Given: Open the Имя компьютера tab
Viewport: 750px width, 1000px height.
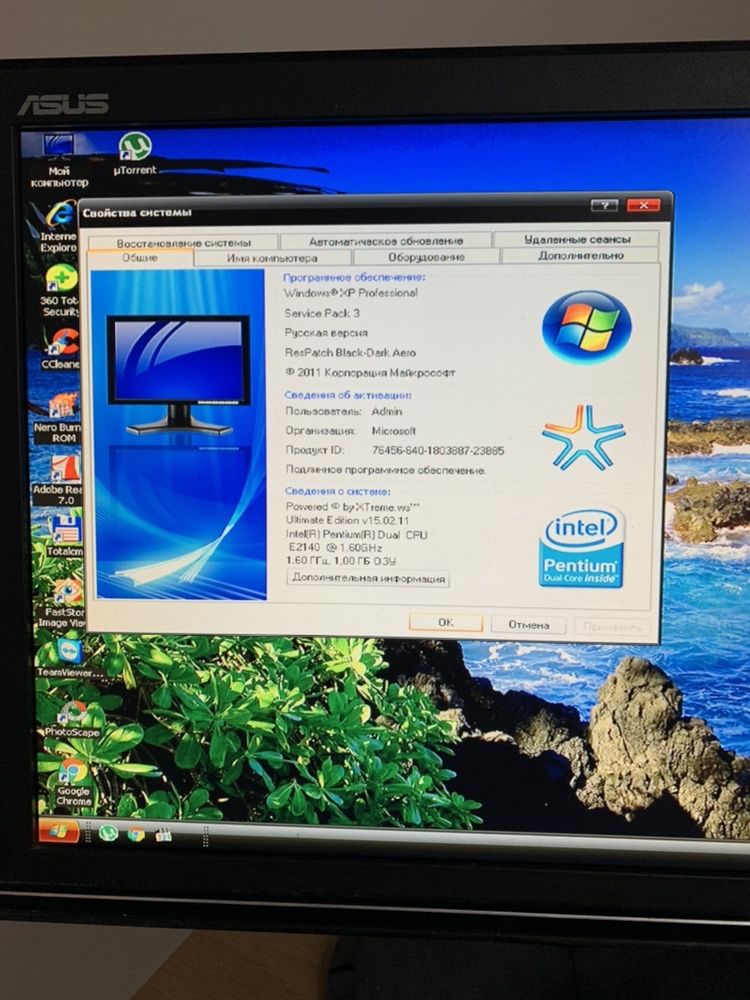Looking at the screenshot, I should point(272,258).
